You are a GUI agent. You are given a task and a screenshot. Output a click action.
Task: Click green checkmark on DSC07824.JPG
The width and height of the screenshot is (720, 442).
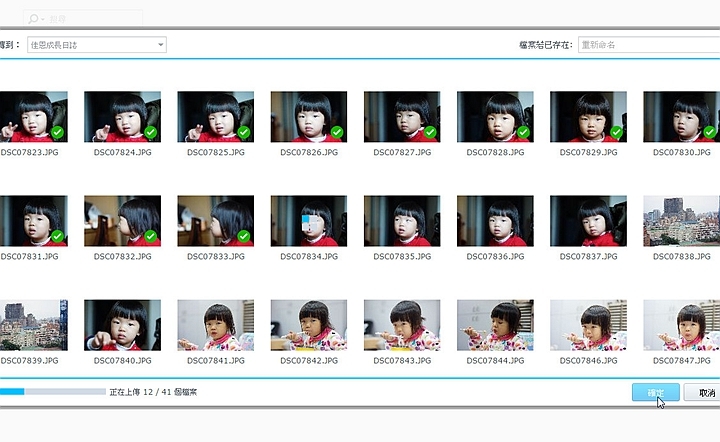point(151,132)
